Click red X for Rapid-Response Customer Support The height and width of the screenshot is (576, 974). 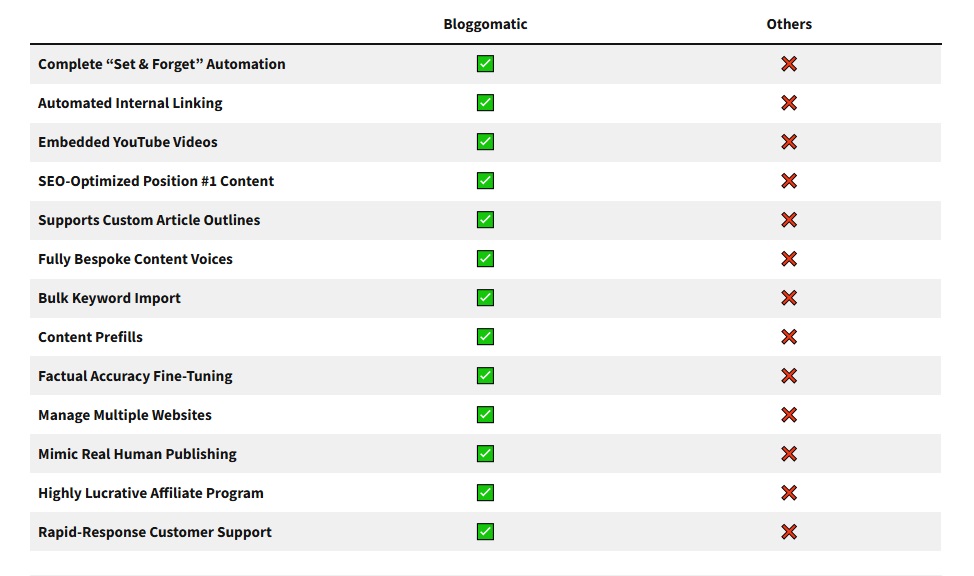[789, 532]
